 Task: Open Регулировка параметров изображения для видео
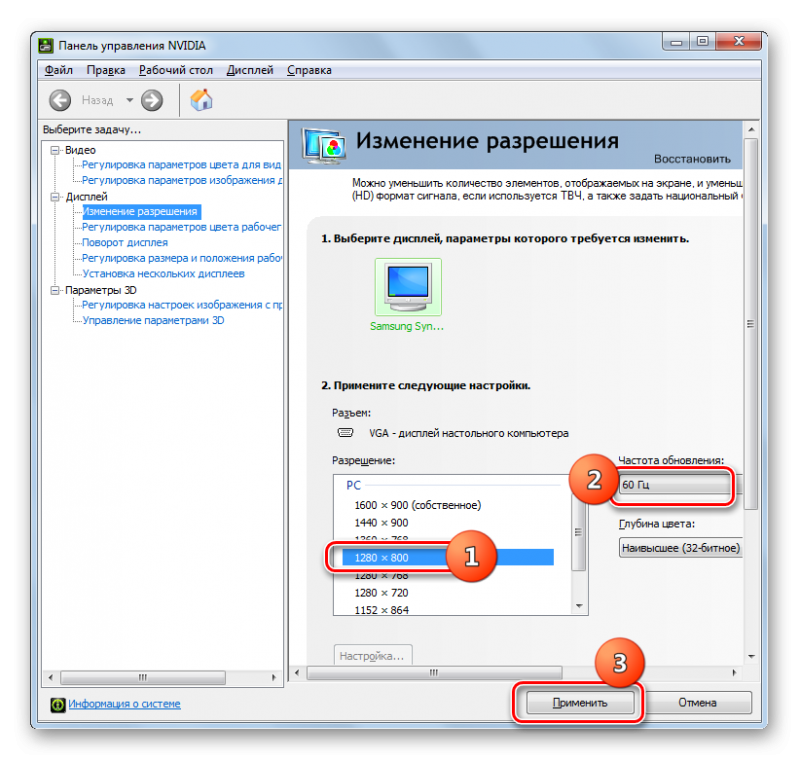pos(182,180)
